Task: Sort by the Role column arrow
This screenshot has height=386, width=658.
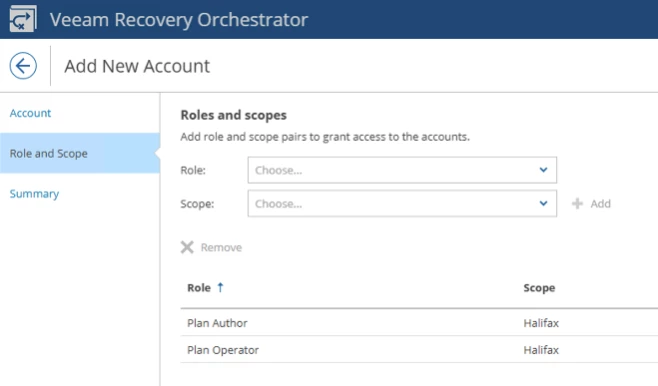Action: point(220,287)
